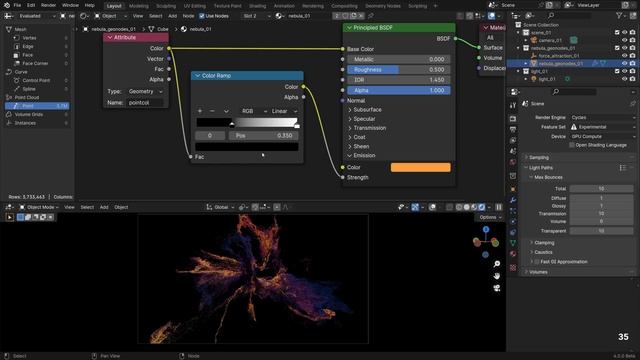
Task: Switch to the Shading workspace tab
Action: 258,6
